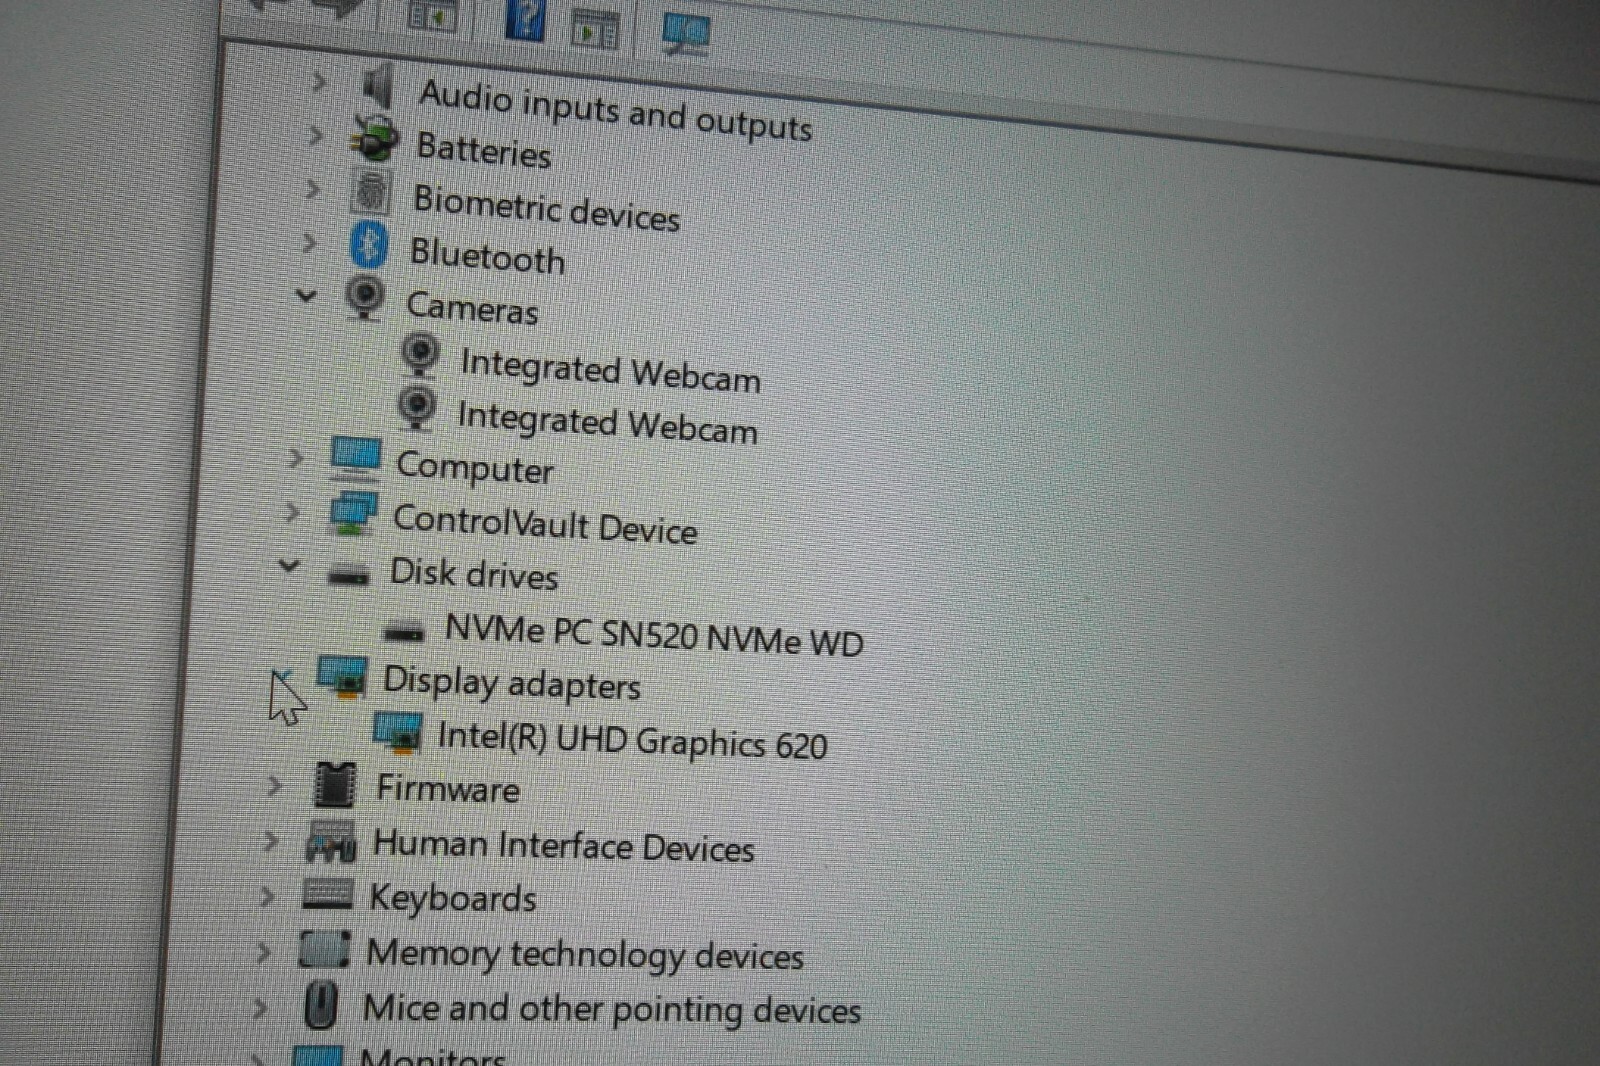
Task: Select the "Firmware" label
Action: click(x=447, y=788)
